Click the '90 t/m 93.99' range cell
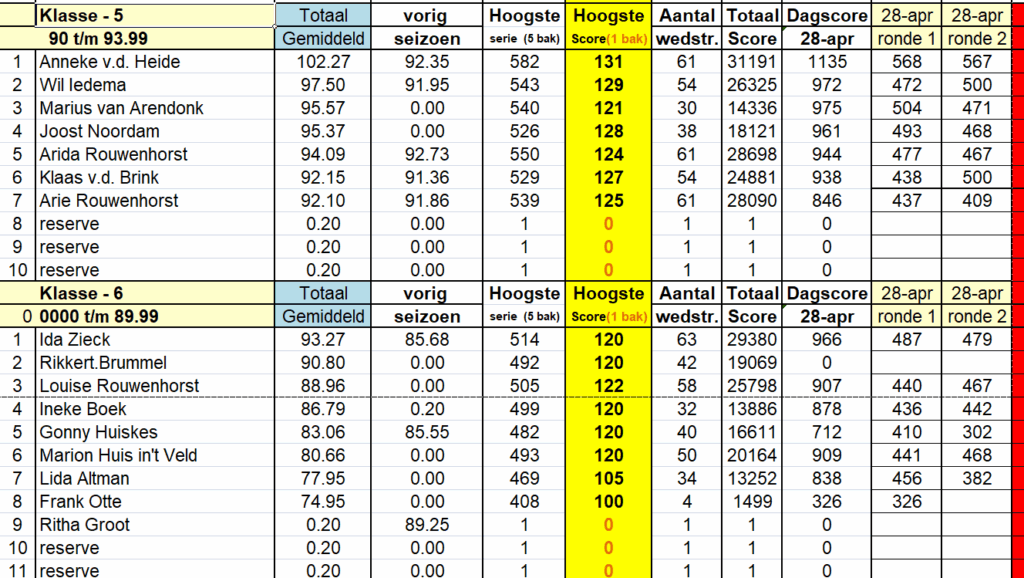This screenshot has width=1024, height=578. click(155, 39)
